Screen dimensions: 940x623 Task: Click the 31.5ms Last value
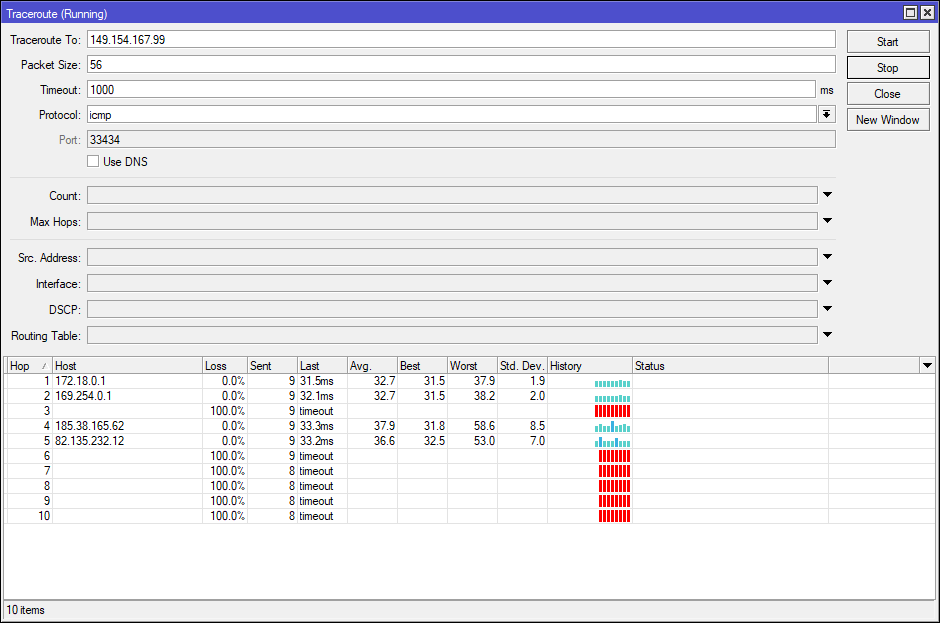(317, 381)
